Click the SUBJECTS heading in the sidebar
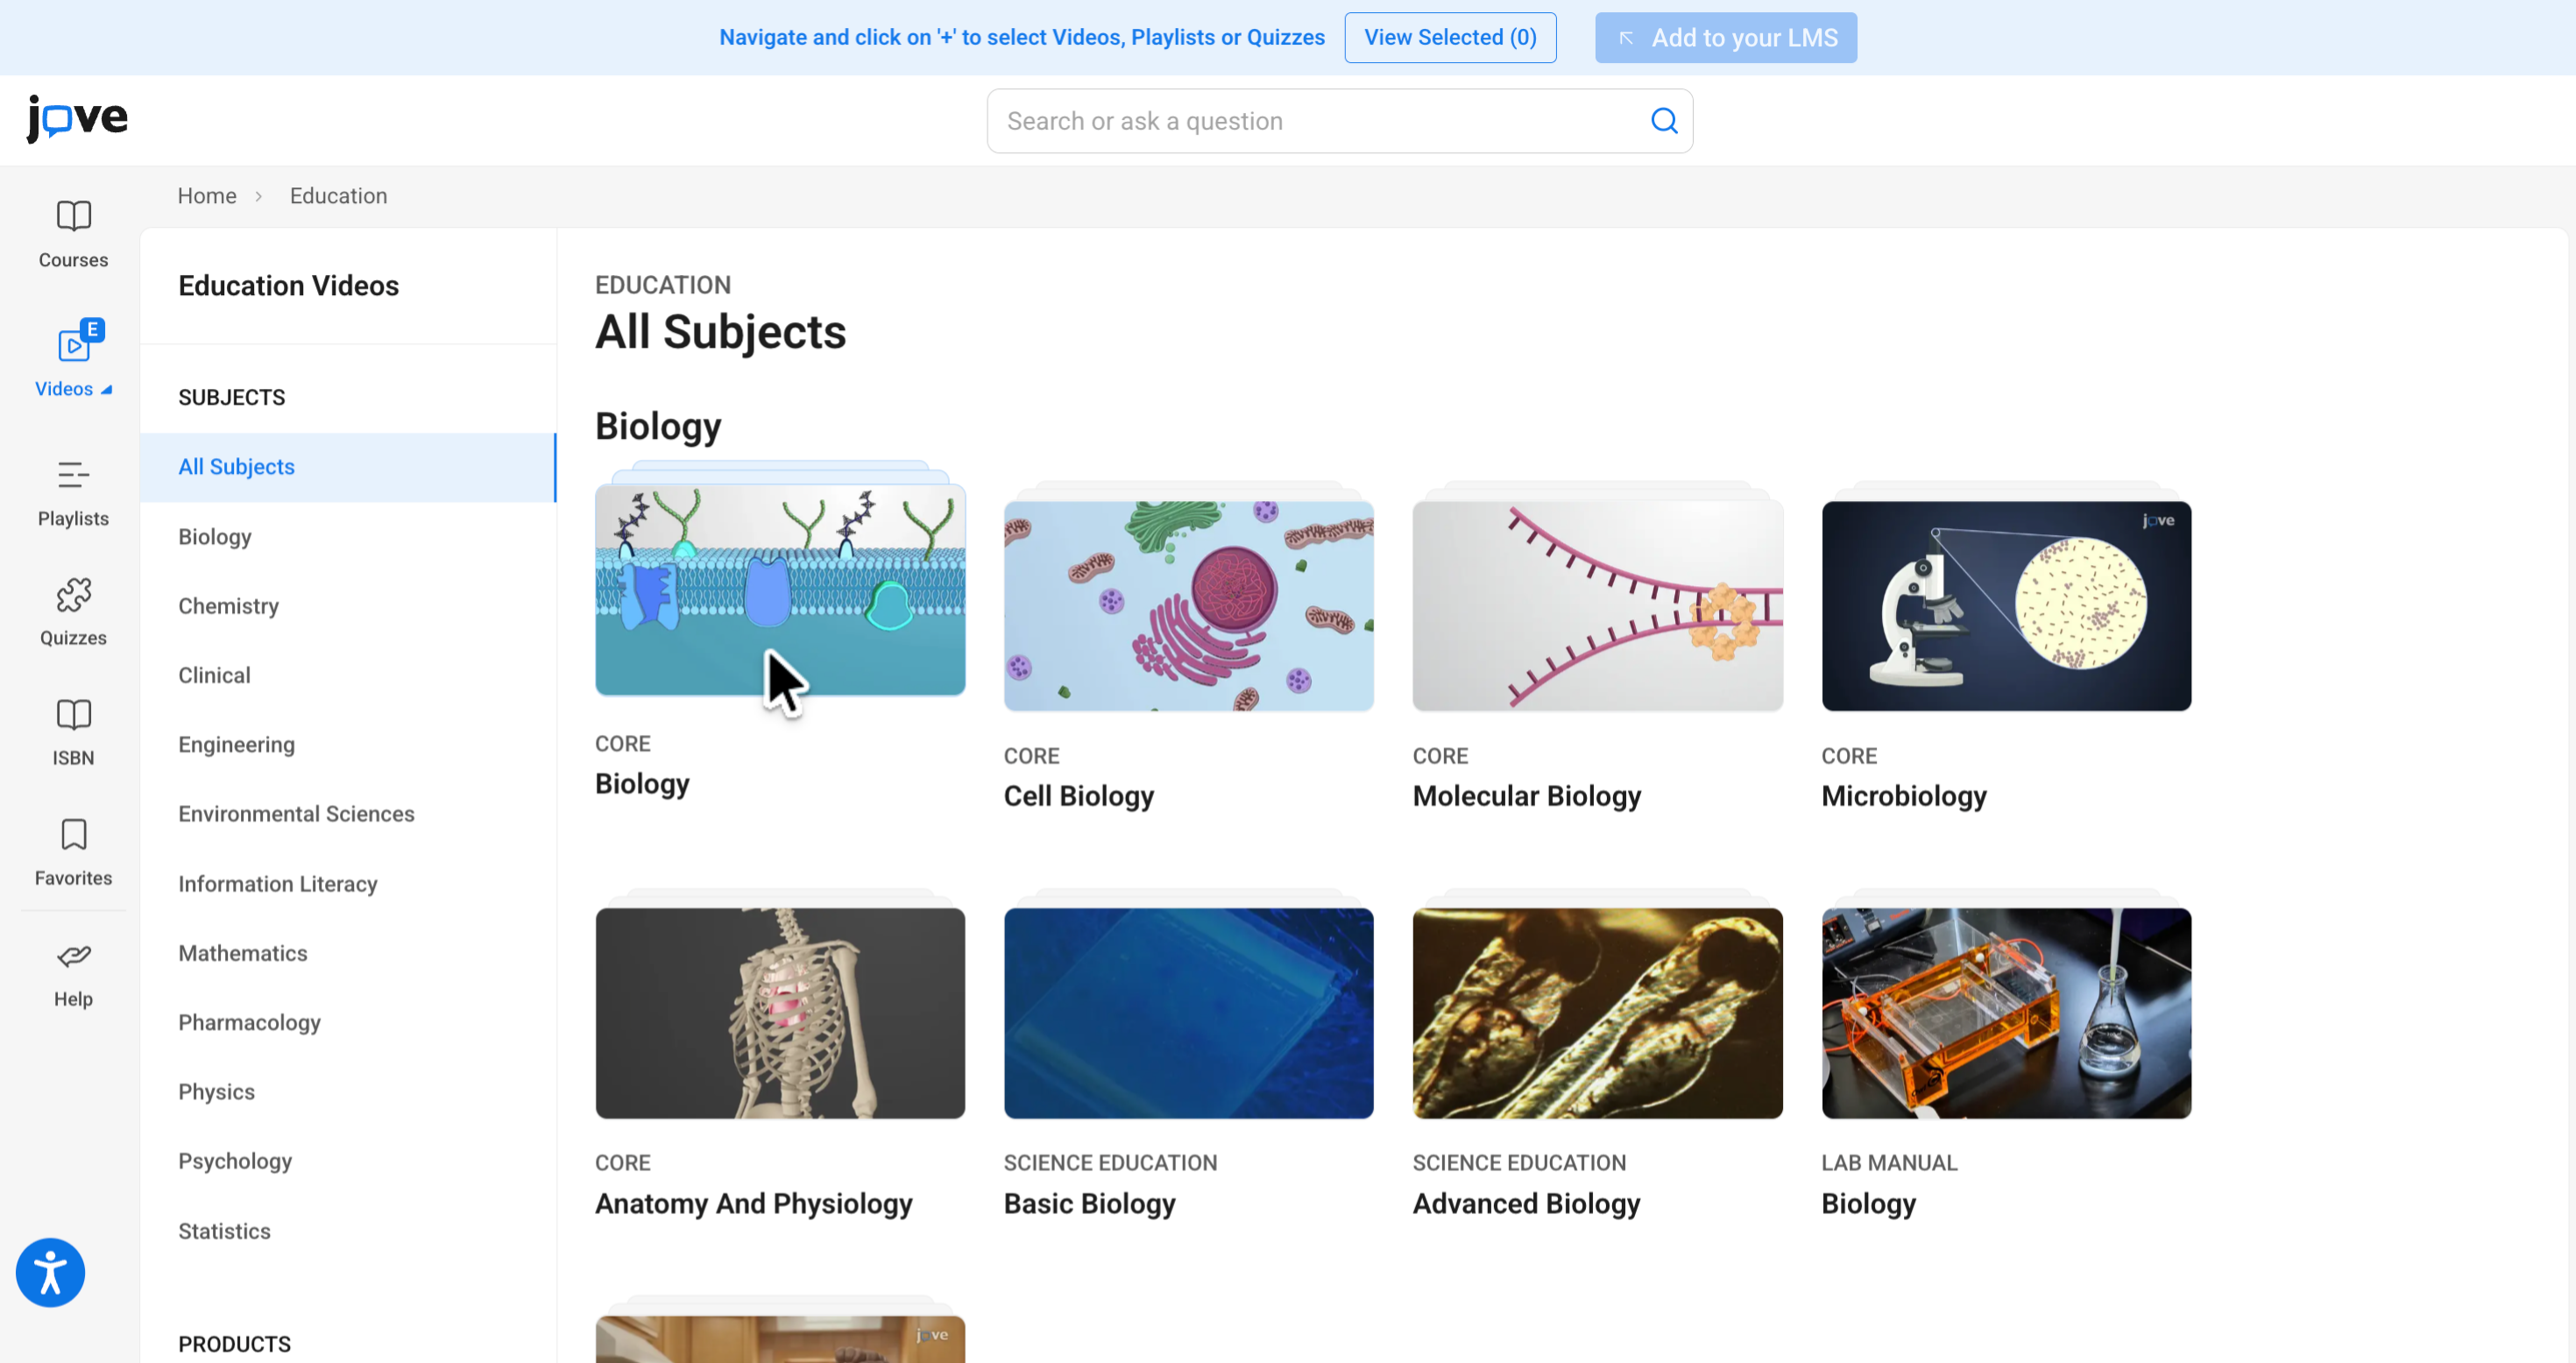2576x1363 pixels. (x=231, y=398)
